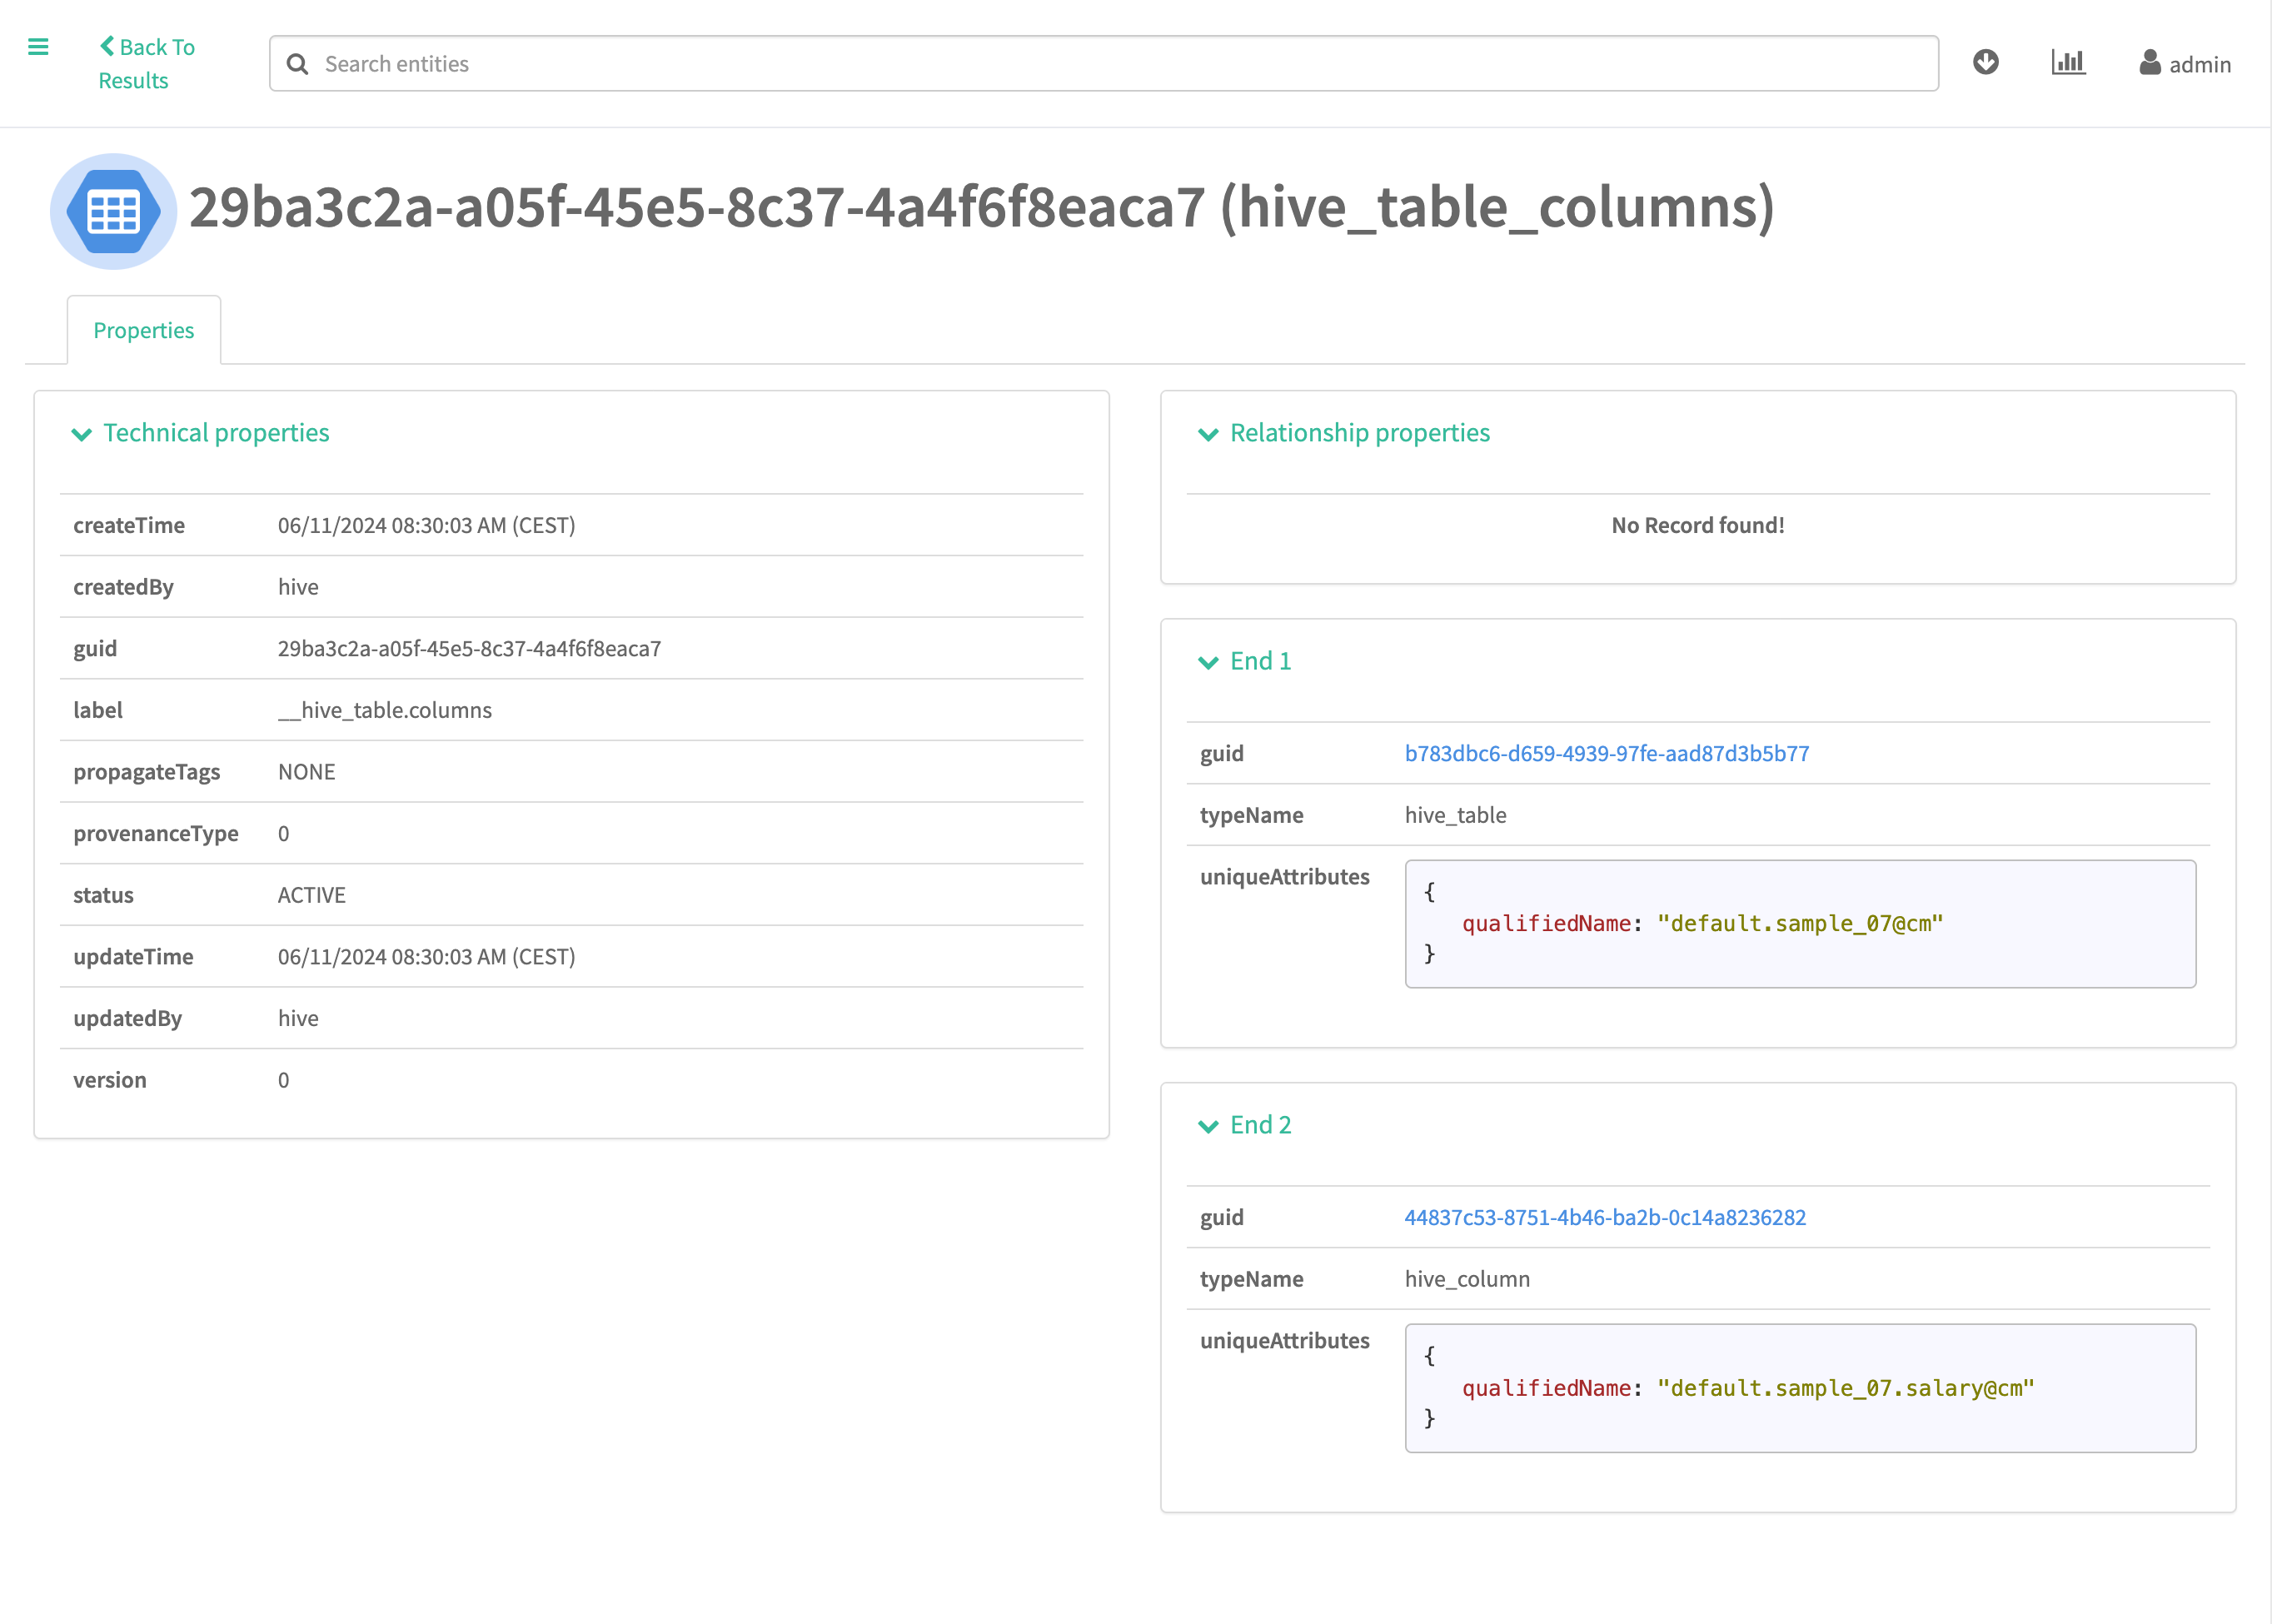Collapse the End 2 panel
2272x1624 pixels.
click(x=1208, y=1126)
